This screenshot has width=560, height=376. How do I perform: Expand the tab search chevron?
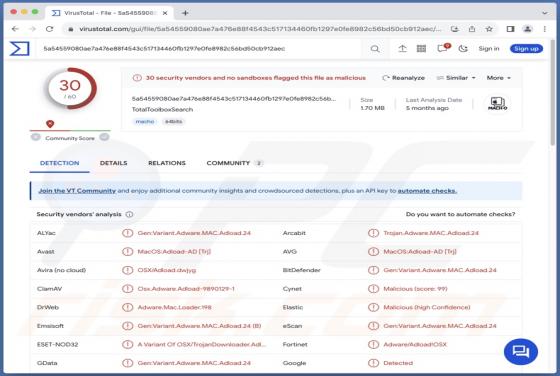click(545, 13)
